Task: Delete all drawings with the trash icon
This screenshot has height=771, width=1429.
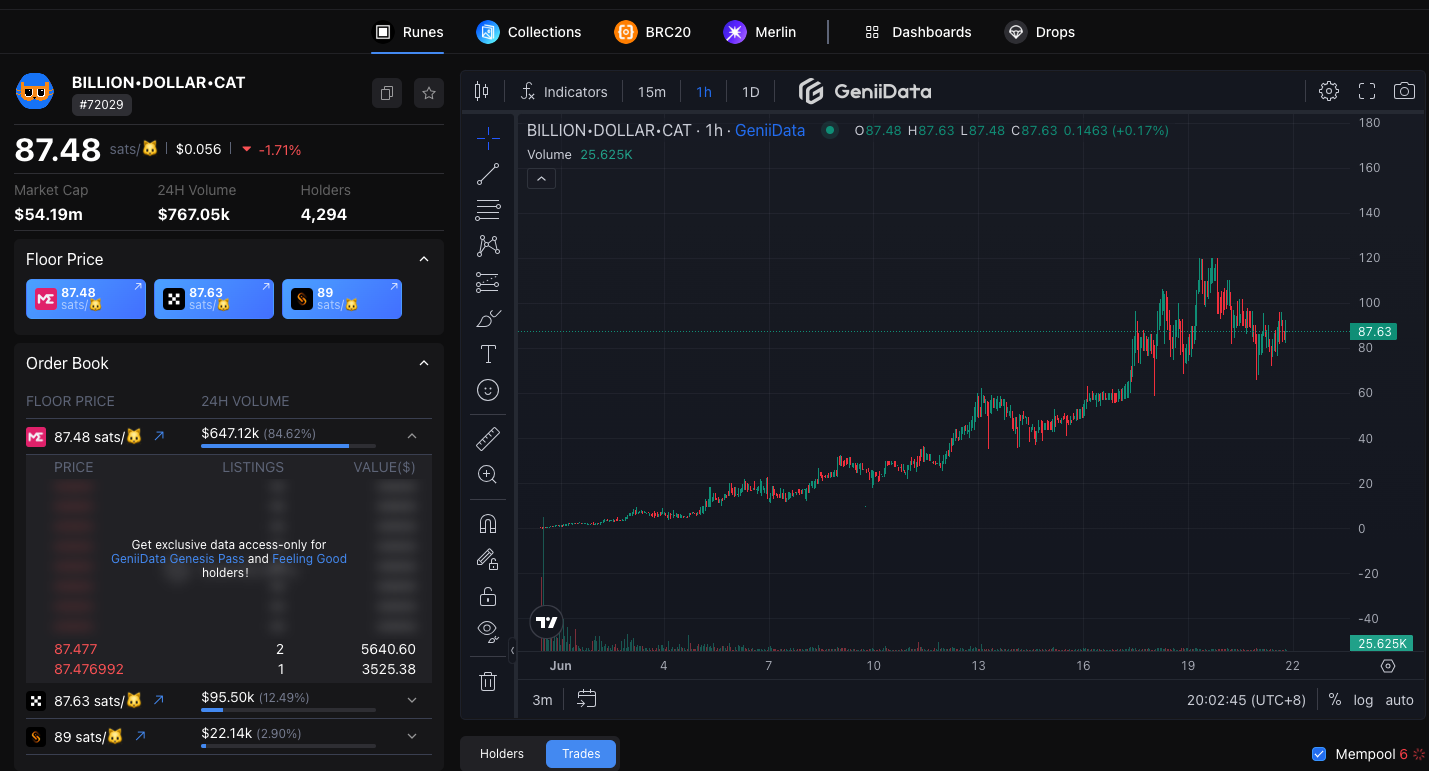Action: [x=488, y=681]
